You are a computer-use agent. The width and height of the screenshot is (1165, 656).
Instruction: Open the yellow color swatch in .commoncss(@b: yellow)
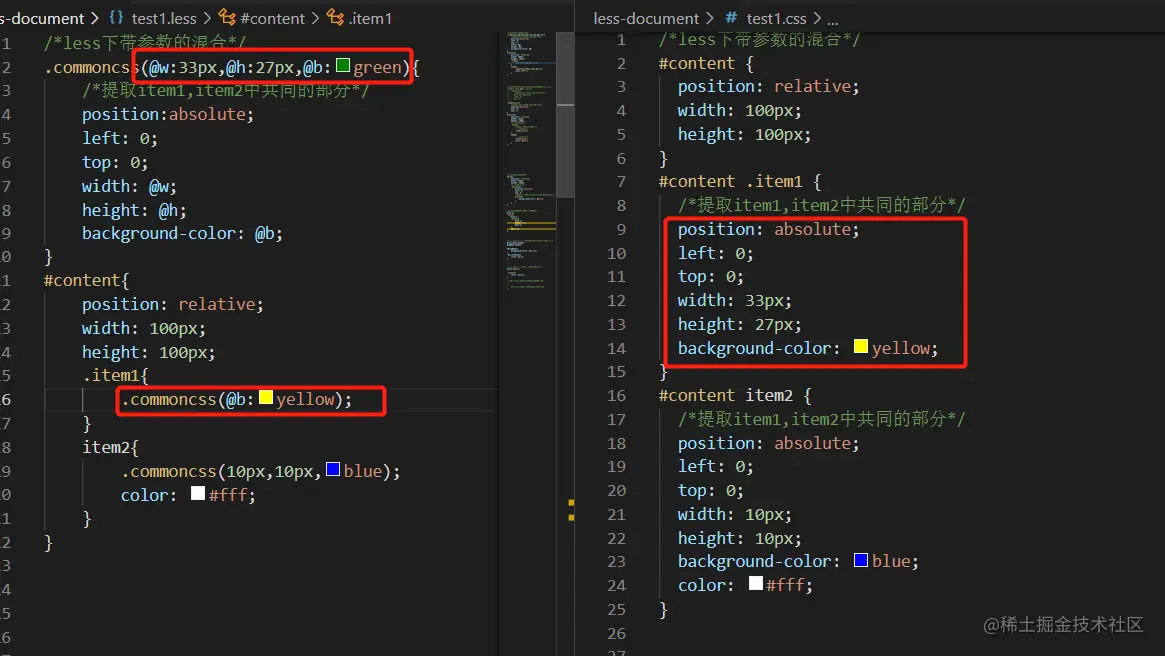265,397
